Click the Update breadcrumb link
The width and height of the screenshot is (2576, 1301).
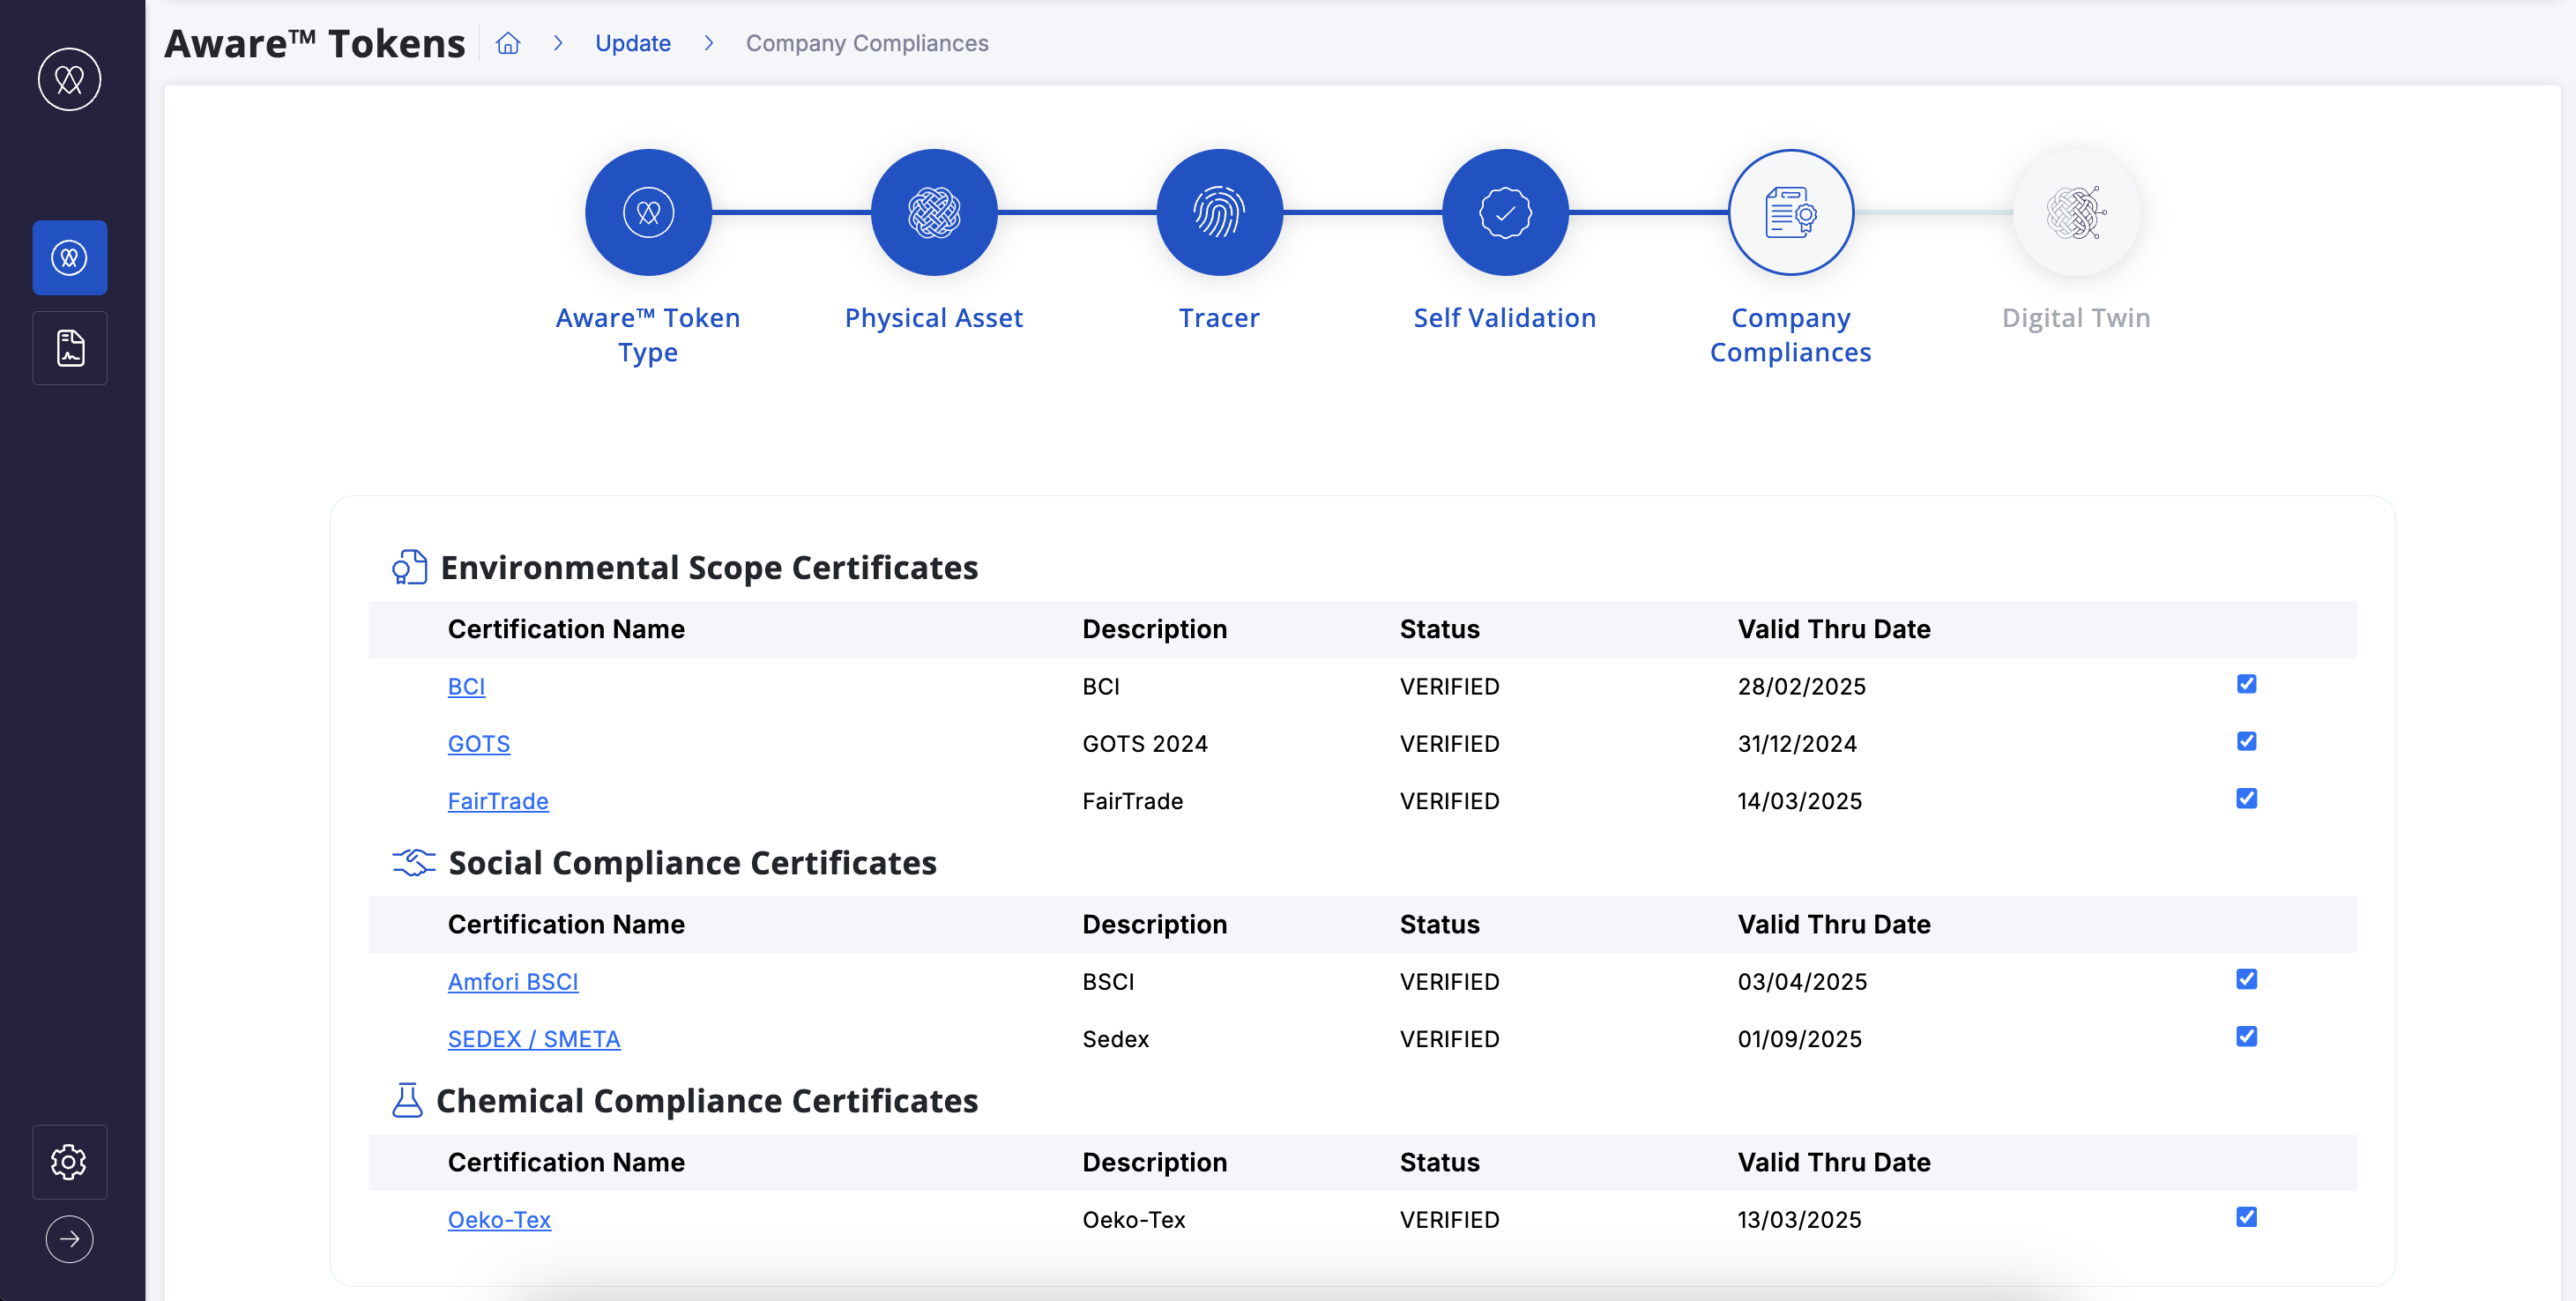click(632, 43)
